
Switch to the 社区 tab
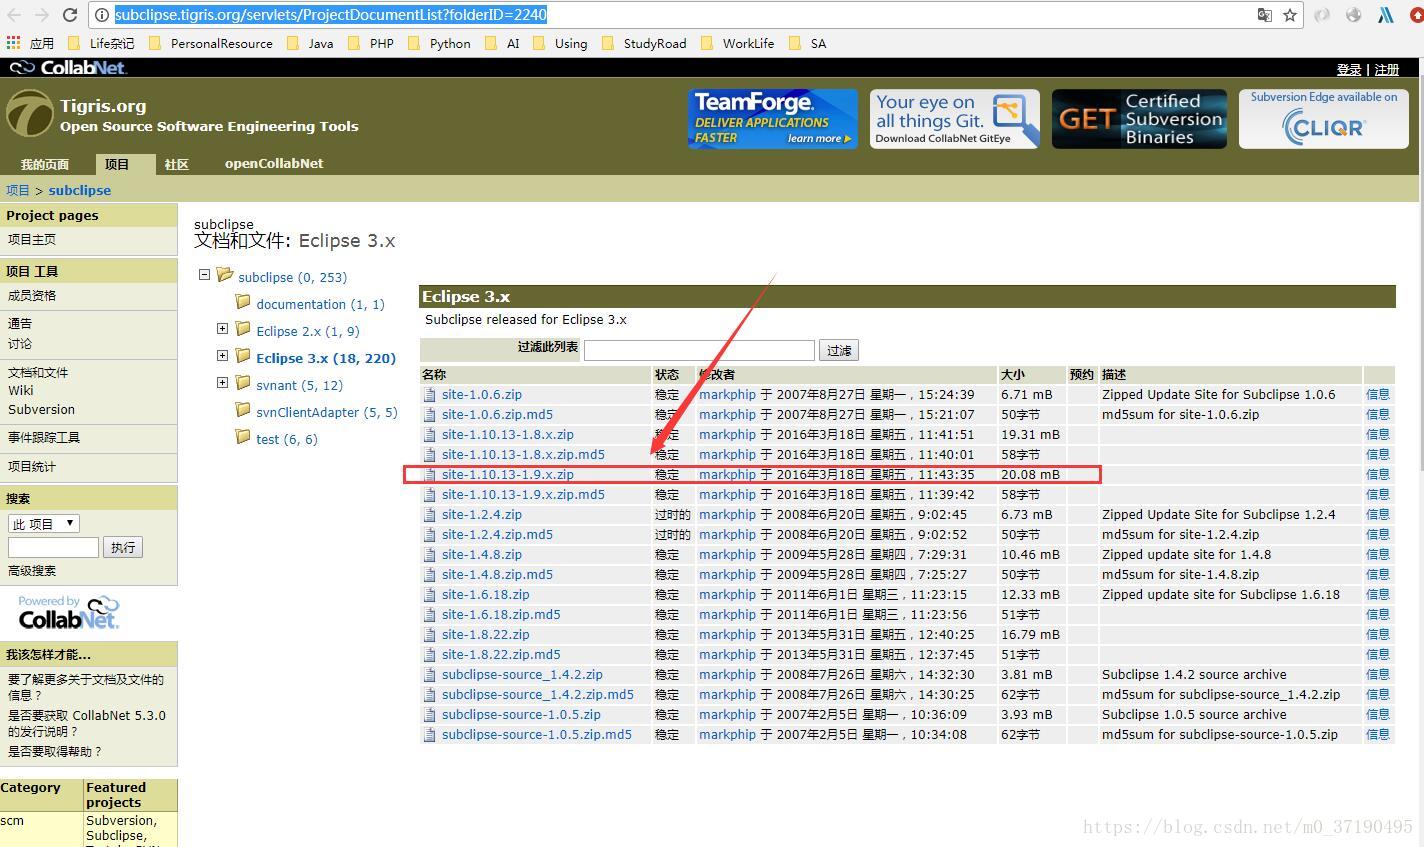tap(176, 164)
